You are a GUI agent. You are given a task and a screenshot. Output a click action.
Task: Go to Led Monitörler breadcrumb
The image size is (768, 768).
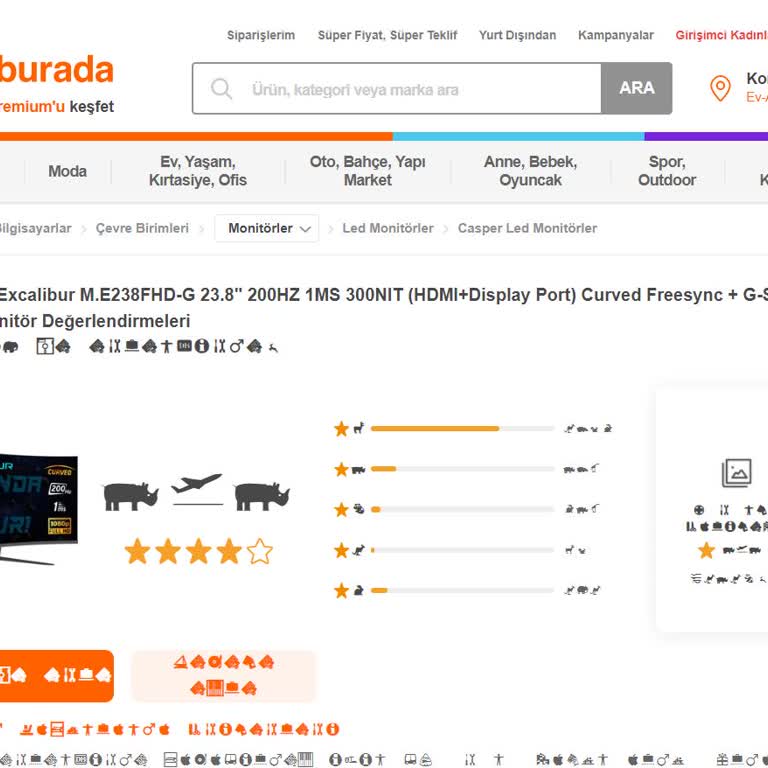tap(388, 228)
